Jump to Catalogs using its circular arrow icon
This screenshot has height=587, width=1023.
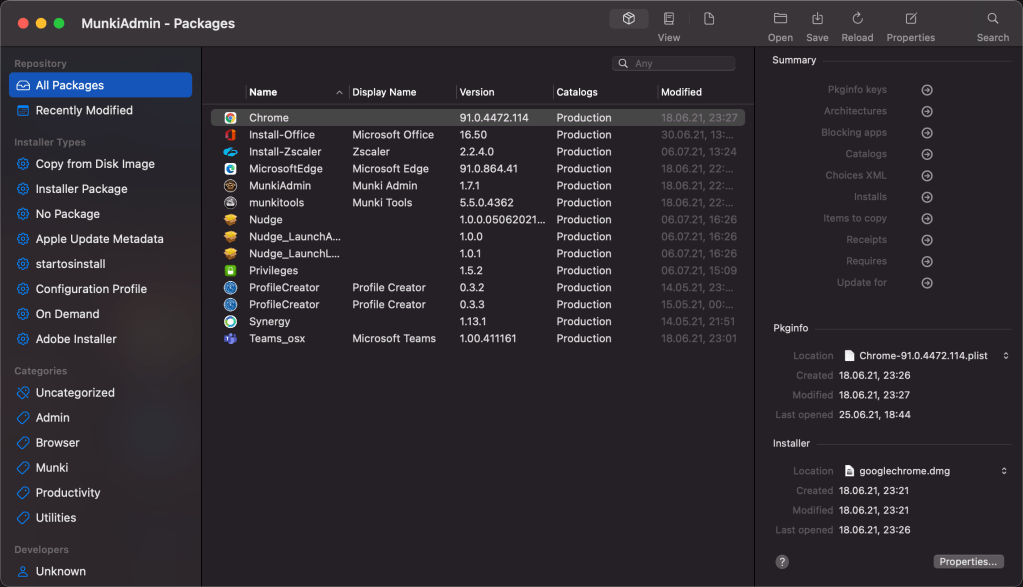(926, 153)
